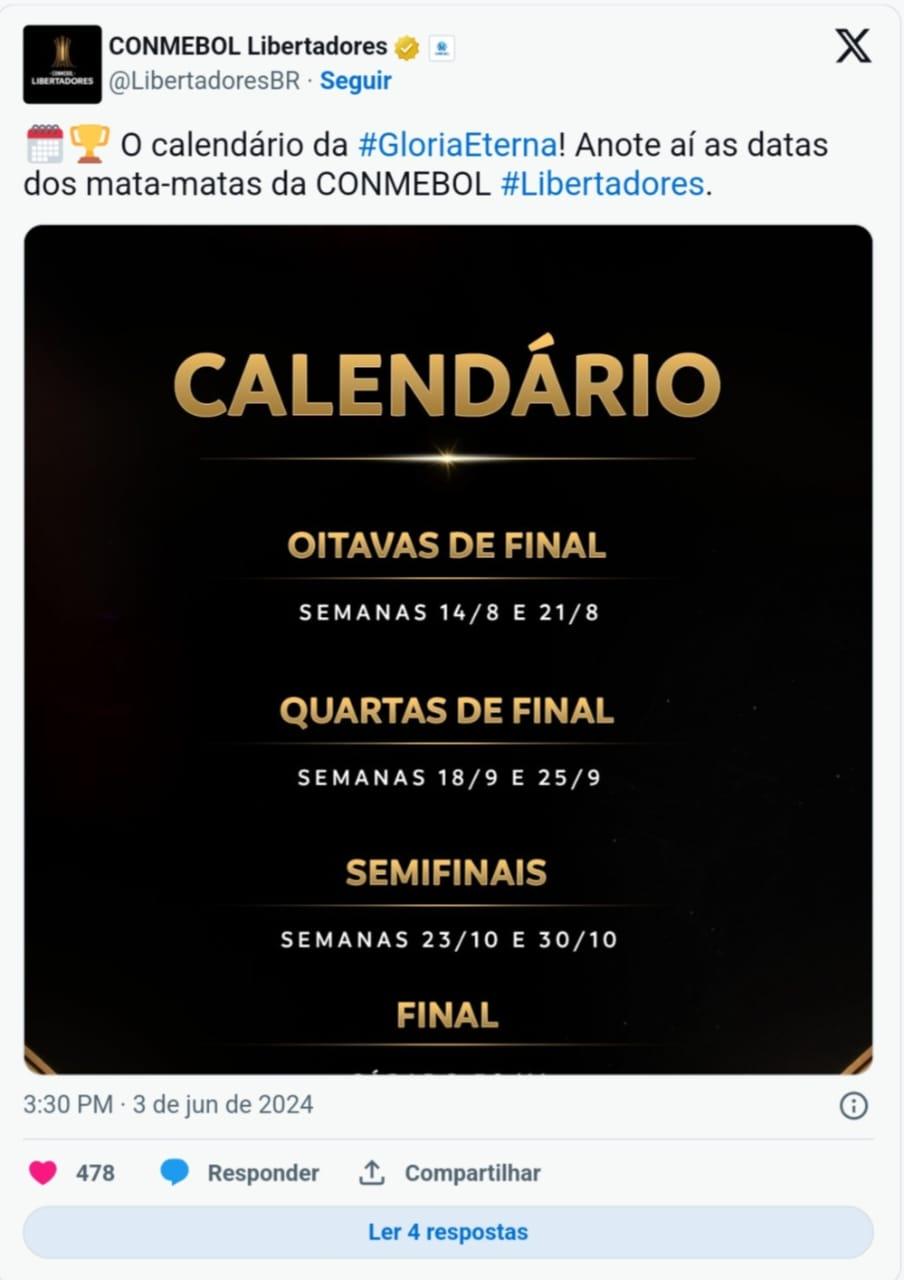This screenshot has height=1280, width=904.
Task: Click the blue reply bubble icon
Action: 175,1172
